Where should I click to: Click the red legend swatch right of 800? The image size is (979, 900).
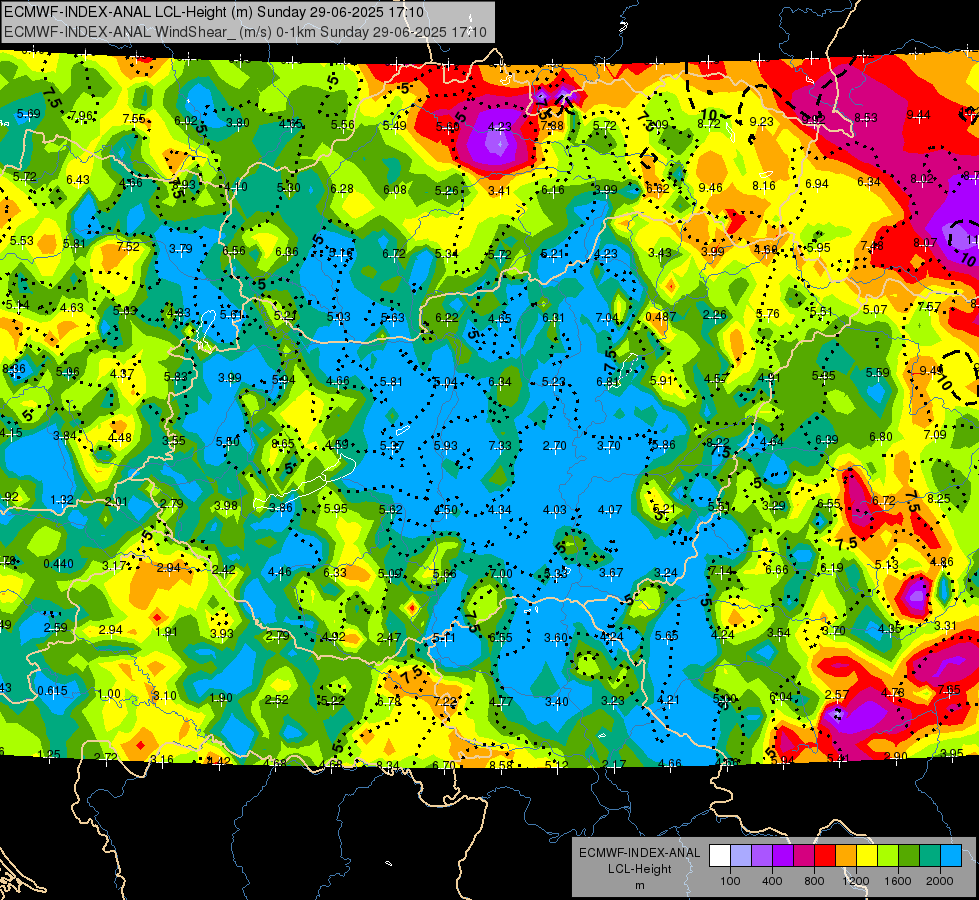tap(825, 856)
